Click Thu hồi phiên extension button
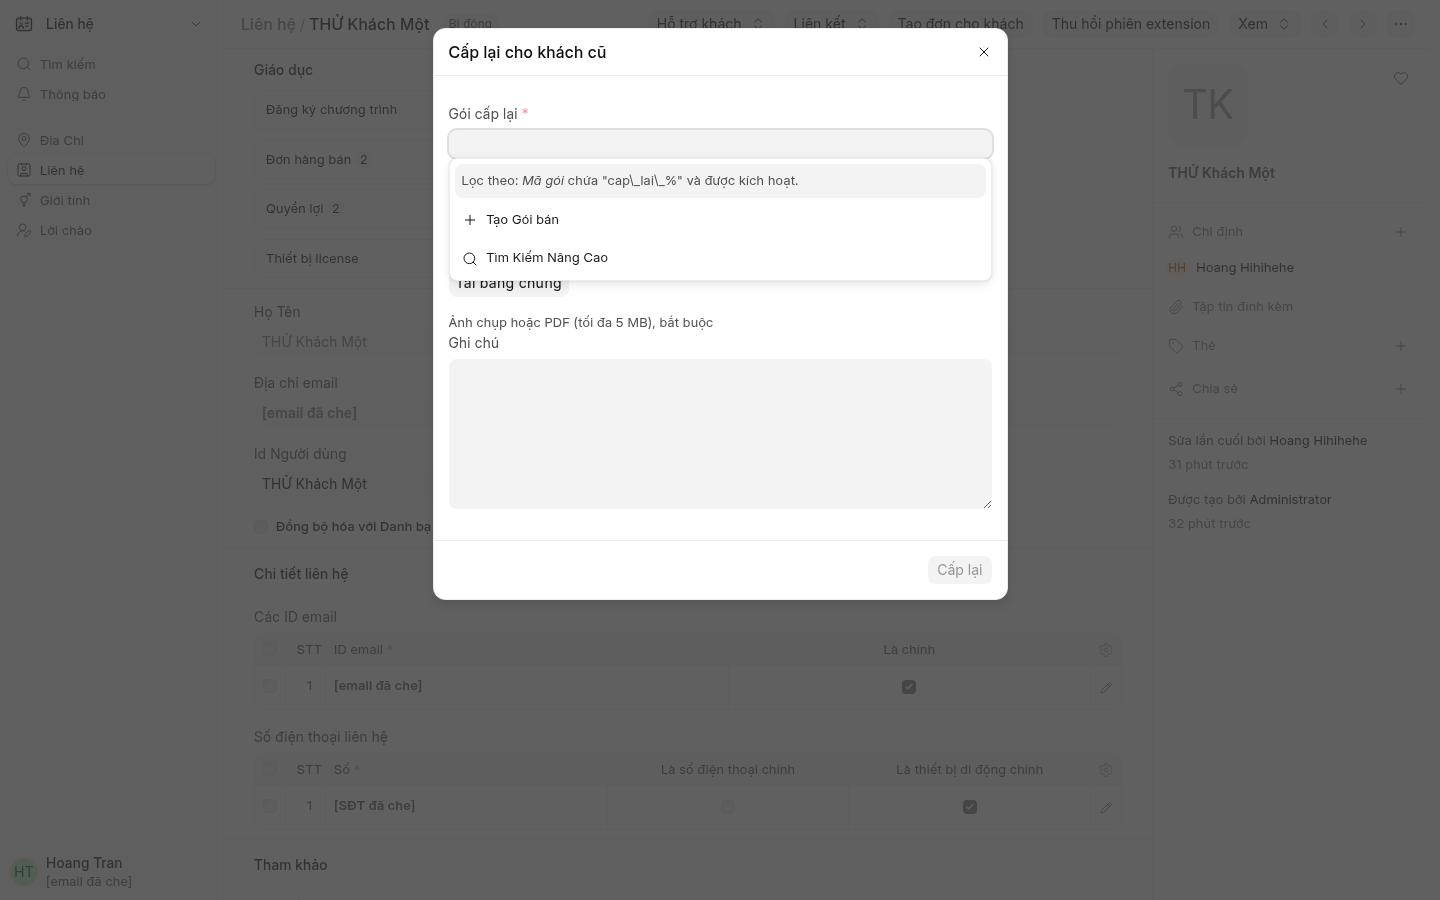 (x=1130, y=24)
